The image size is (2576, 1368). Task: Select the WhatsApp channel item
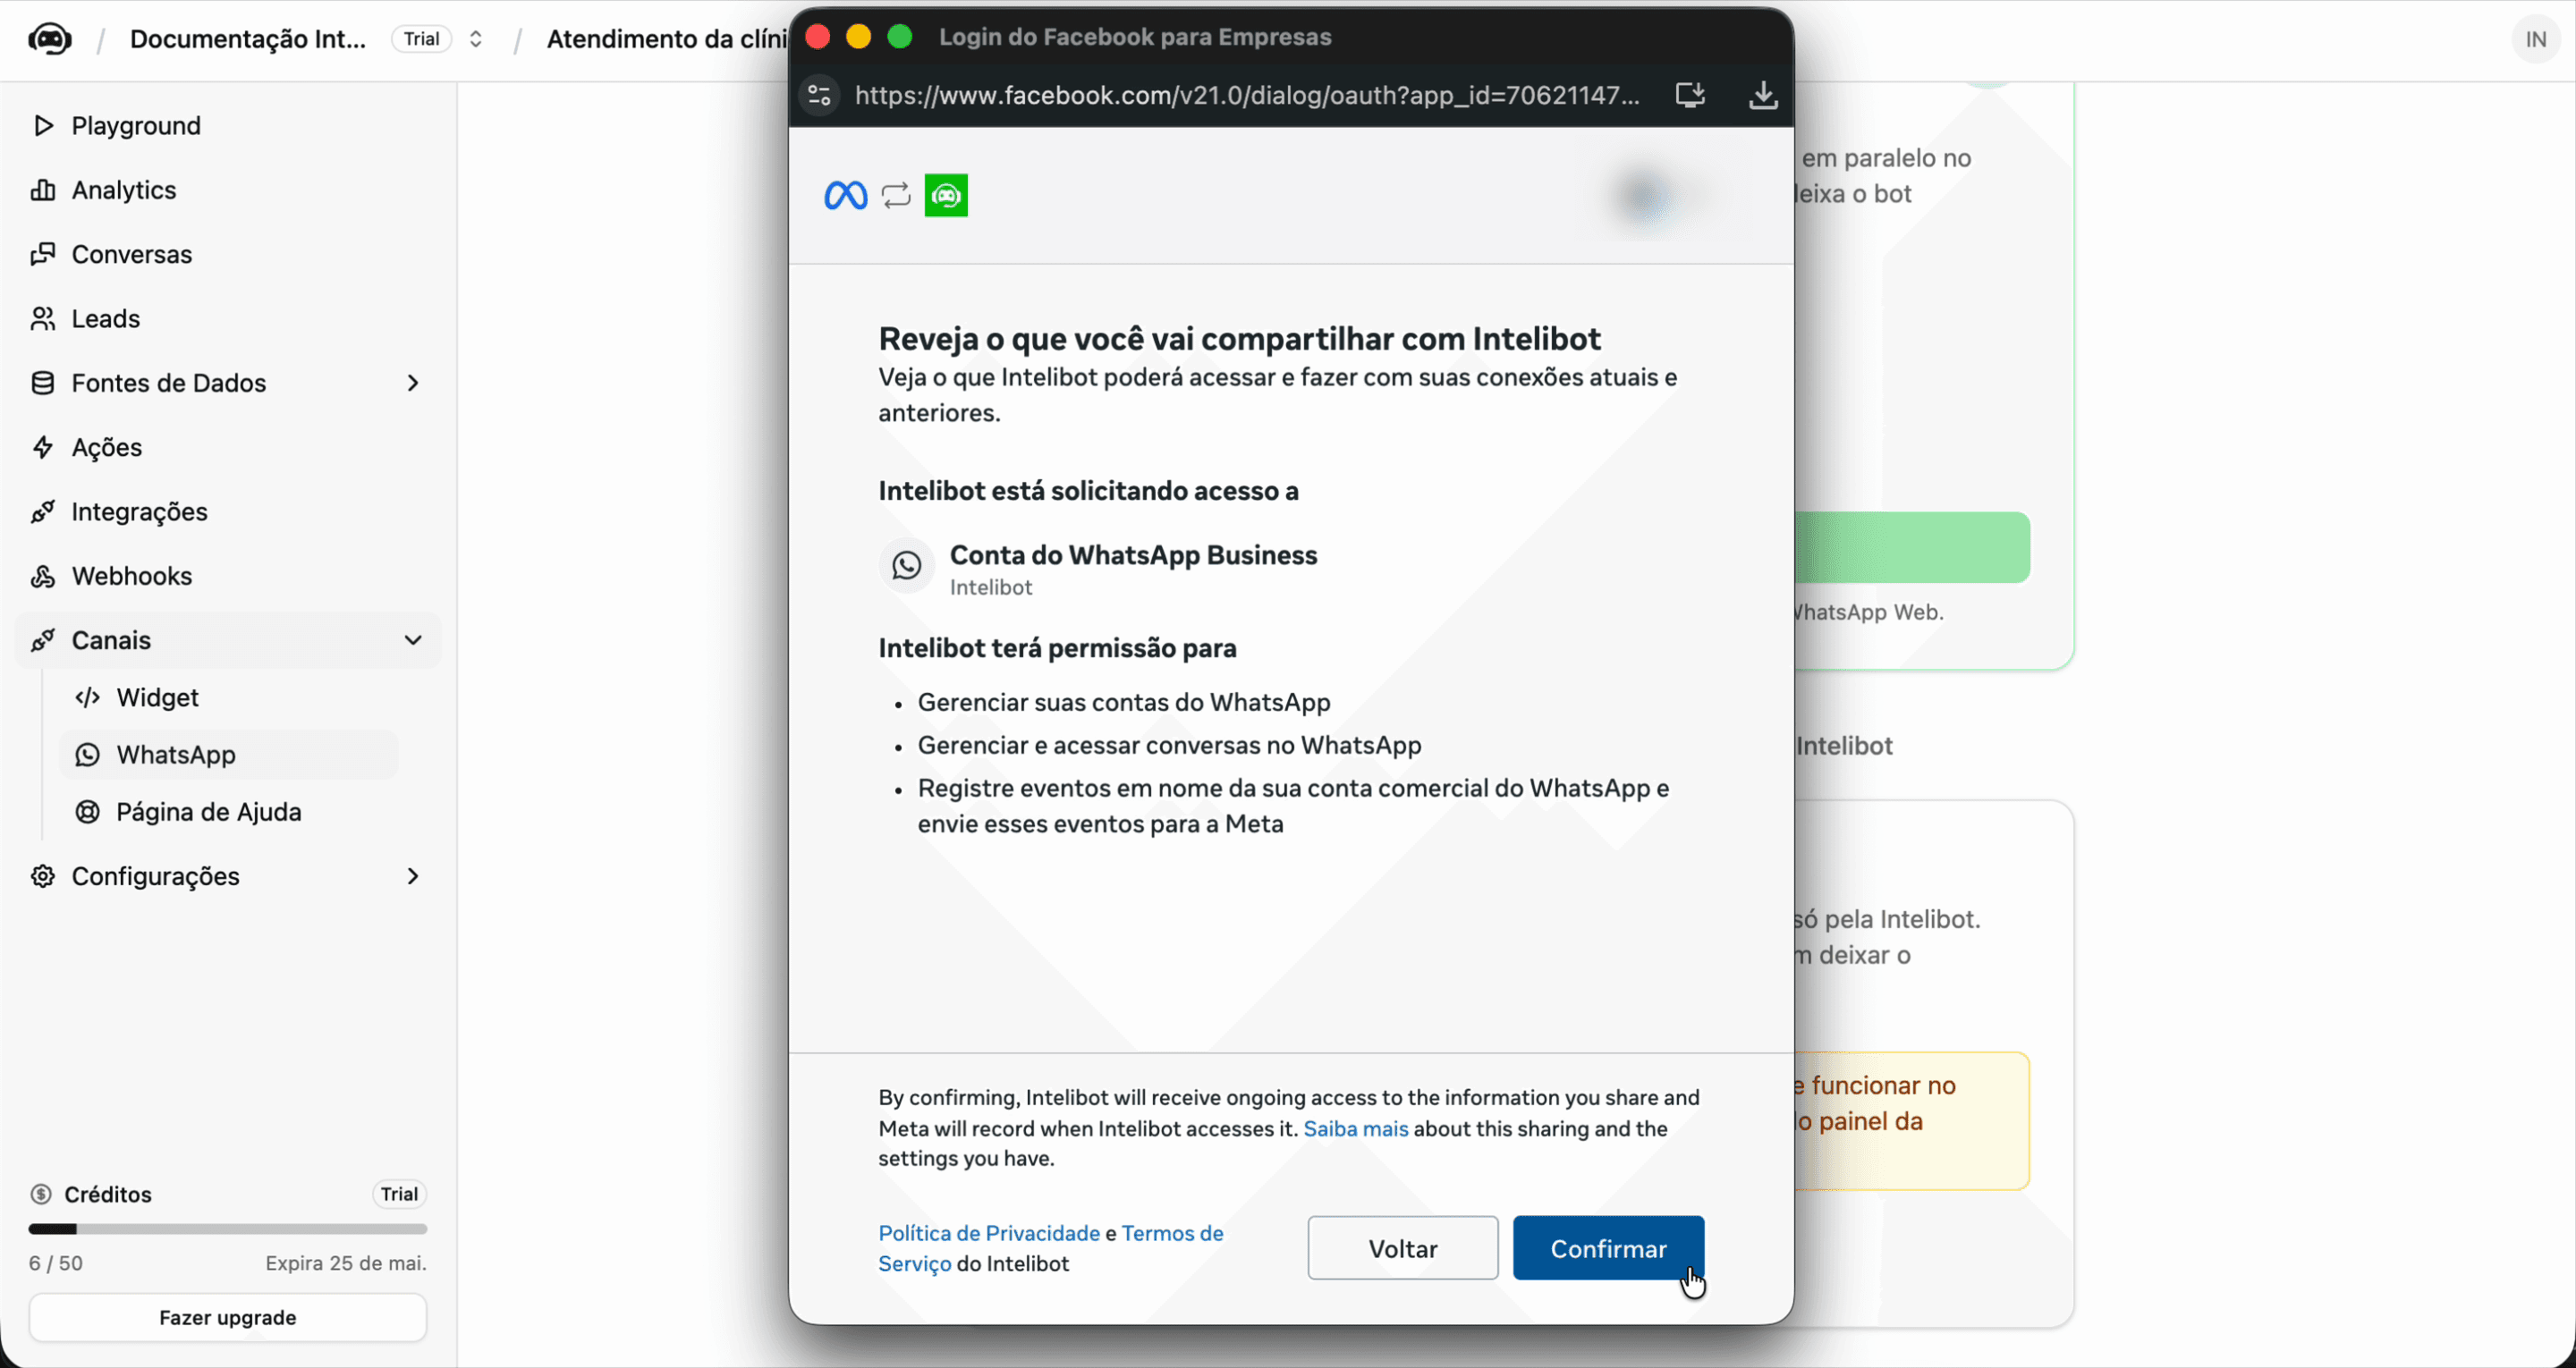coord(229,755)
